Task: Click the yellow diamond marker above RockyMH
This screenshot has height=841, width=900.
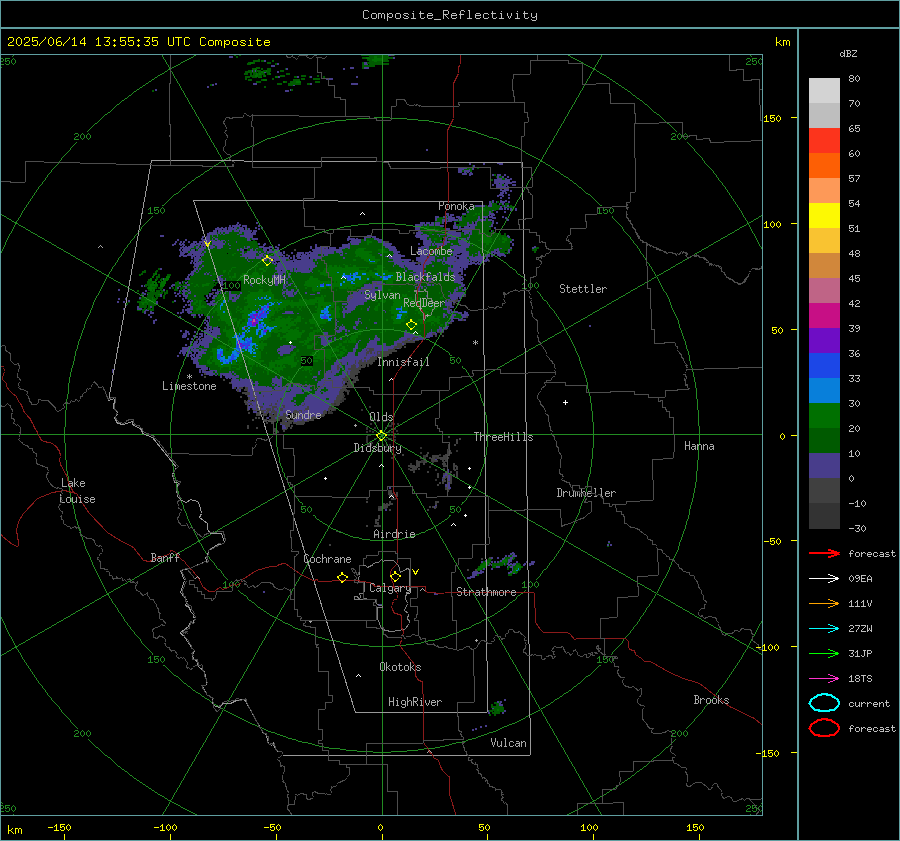Action: coord(267,261)
